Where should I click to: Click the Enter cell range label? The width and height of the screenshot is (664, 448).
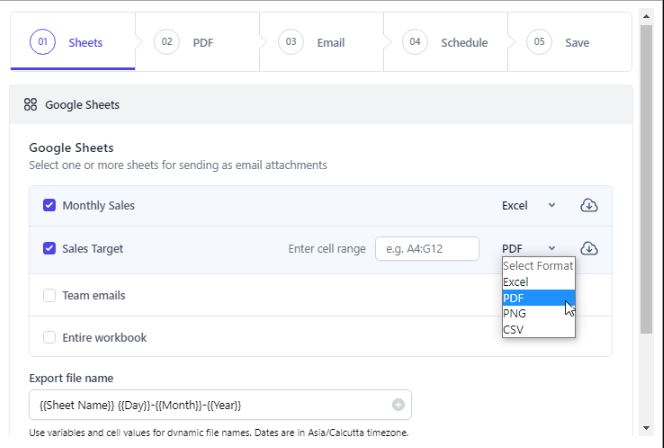tap(326, 249)
